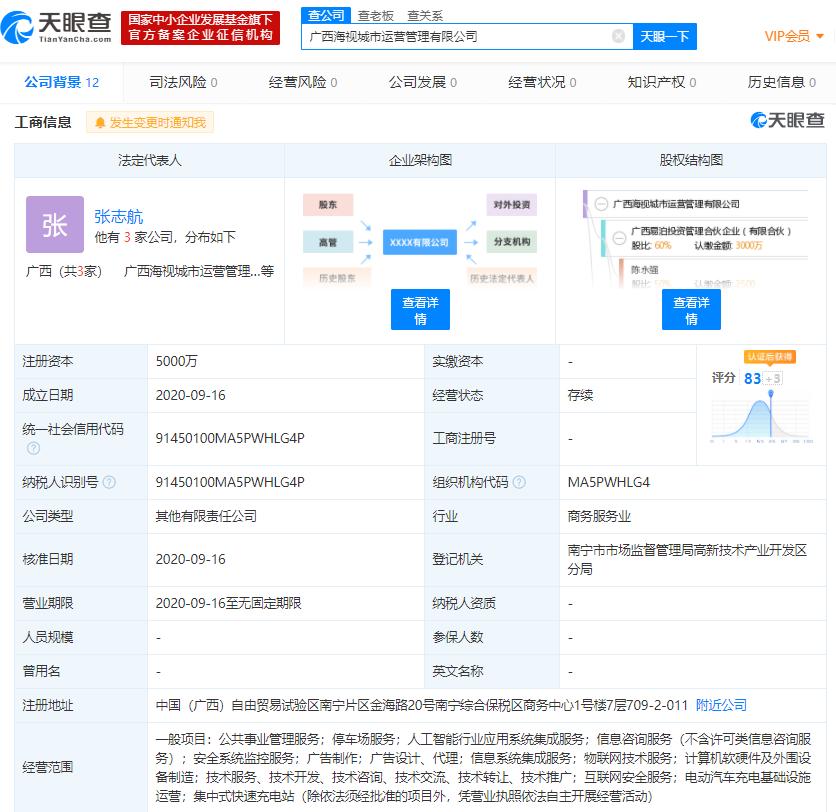Open the 经营风险 tab
836x812 pixels.
(x=303, y=82)
